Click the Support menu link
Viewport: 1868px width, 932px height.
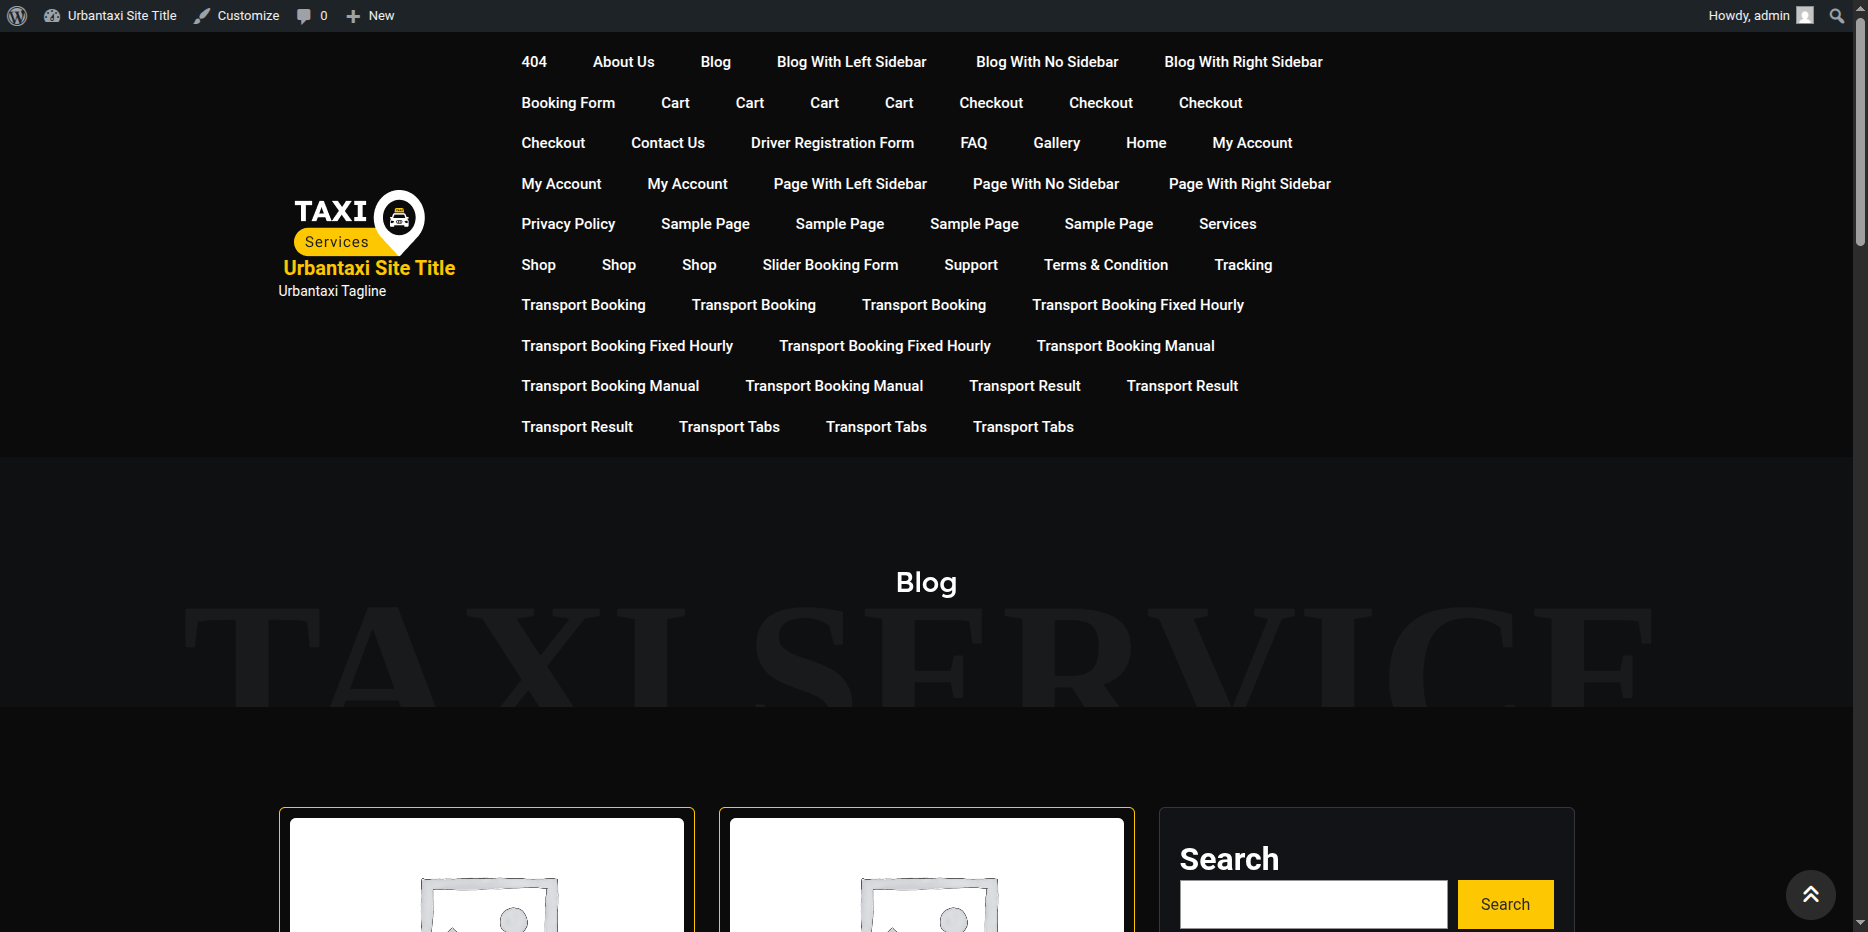971,265
